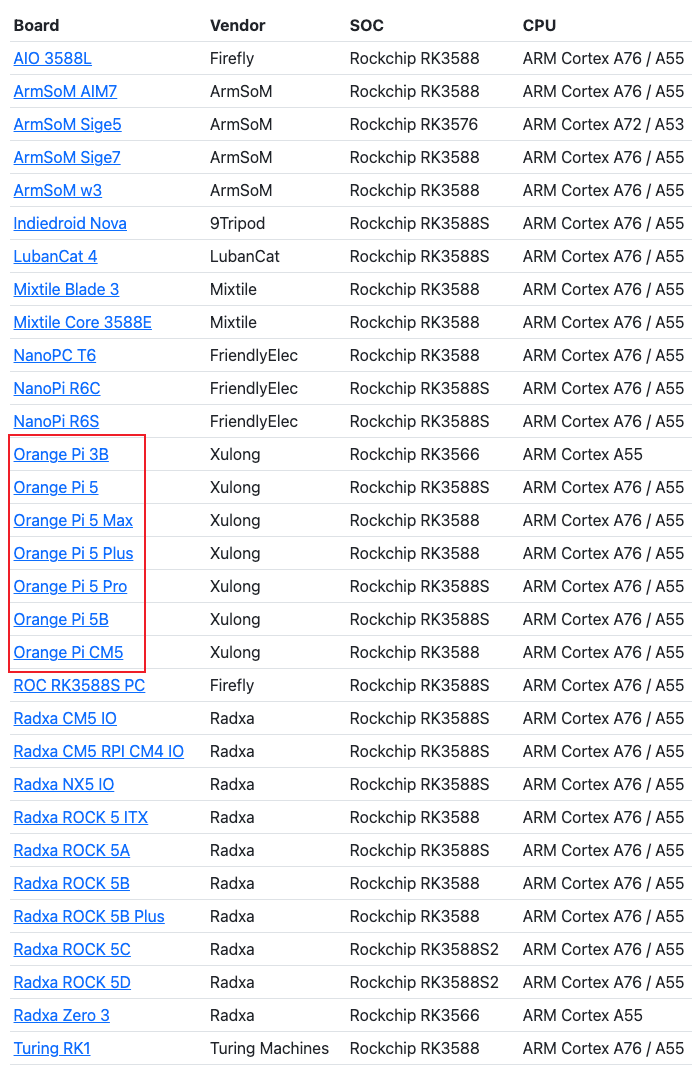Select Firefly vendor in AIO 3588L row
692x1067 pixels.
click(x=232, y=59)
